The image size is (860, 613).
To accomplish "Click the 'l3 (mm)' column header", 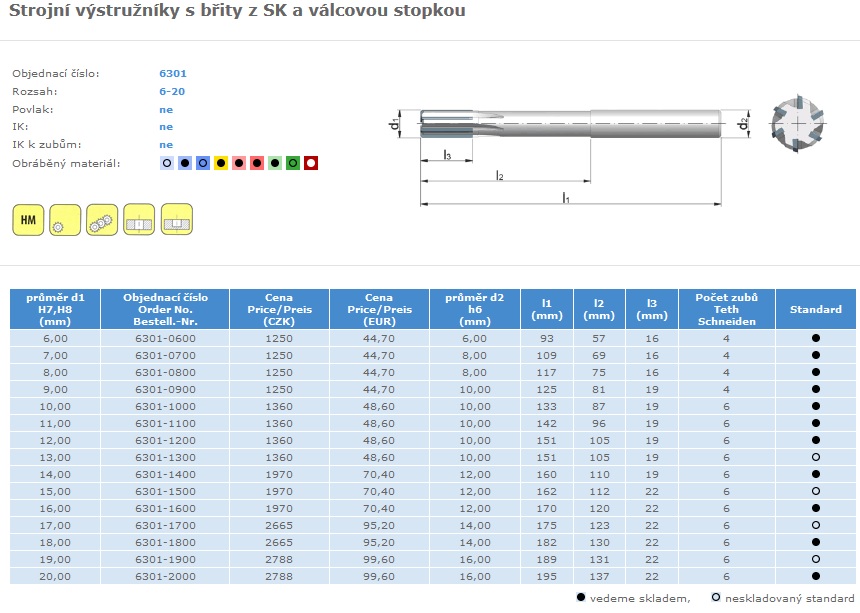I will [652, 309].
